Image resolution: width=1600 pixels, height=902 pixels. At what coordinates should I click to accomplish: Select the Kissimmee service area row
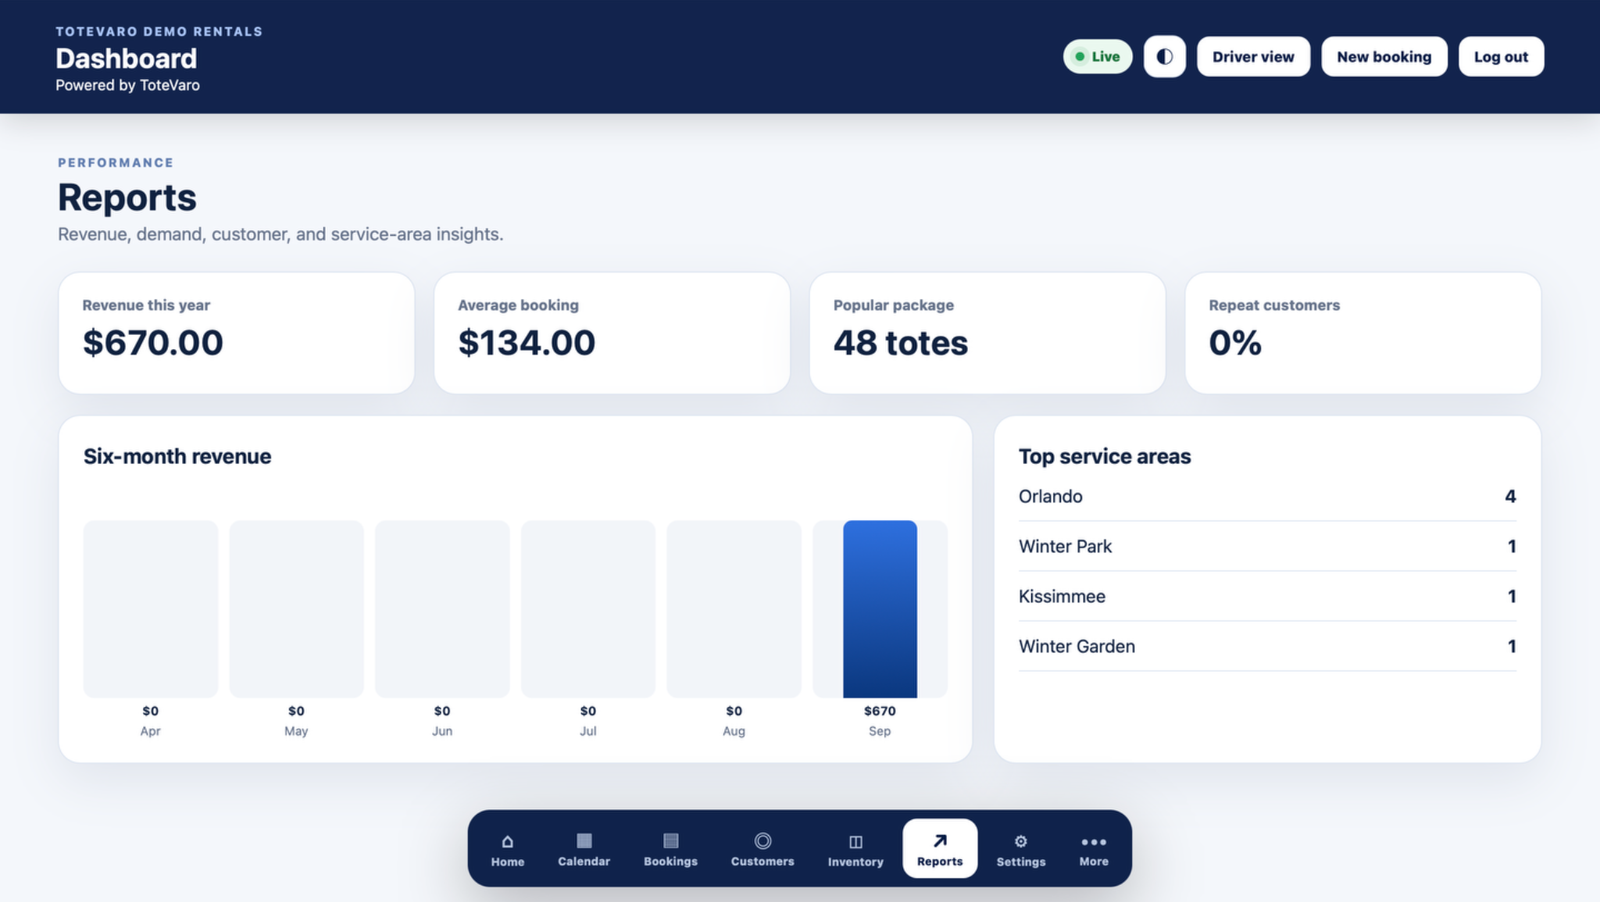point(1267,597)
